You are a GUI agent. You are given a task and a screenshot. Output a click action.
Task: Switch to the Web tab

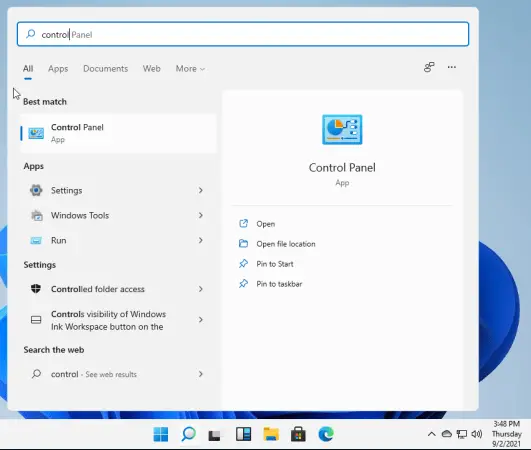[x=151, y=69]
